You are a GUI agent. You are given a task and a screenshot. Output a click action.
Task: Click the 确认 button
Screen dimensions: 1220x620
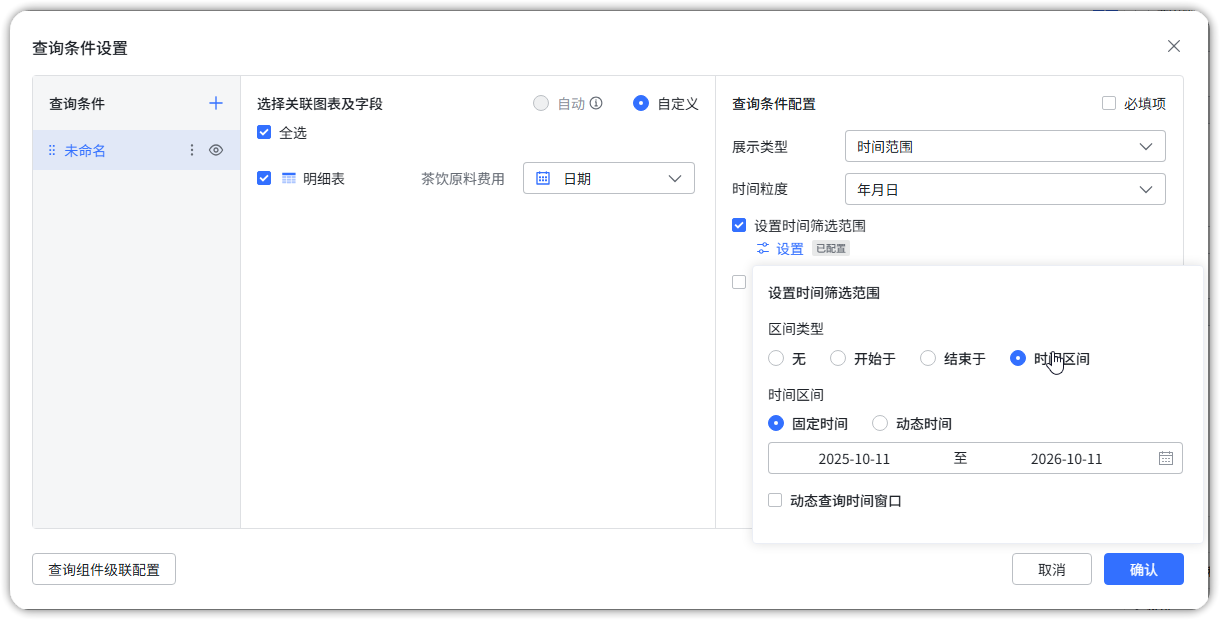1143,569
